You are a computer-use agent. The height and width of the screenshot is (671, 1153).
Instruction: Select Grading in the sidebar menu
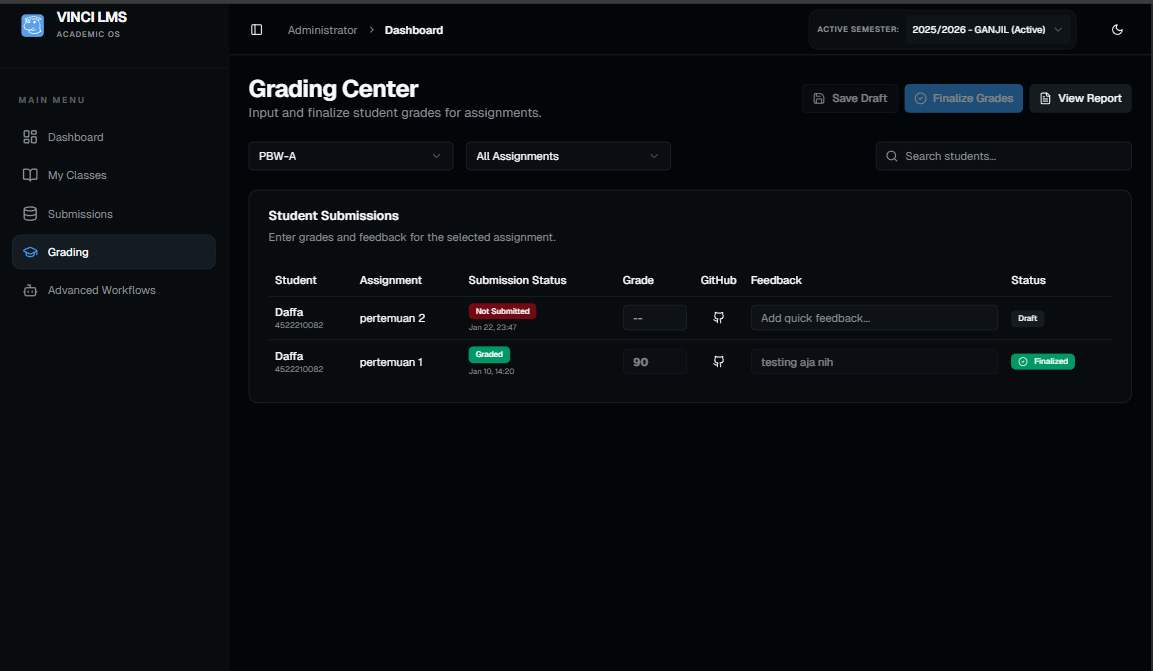(68, 252)
